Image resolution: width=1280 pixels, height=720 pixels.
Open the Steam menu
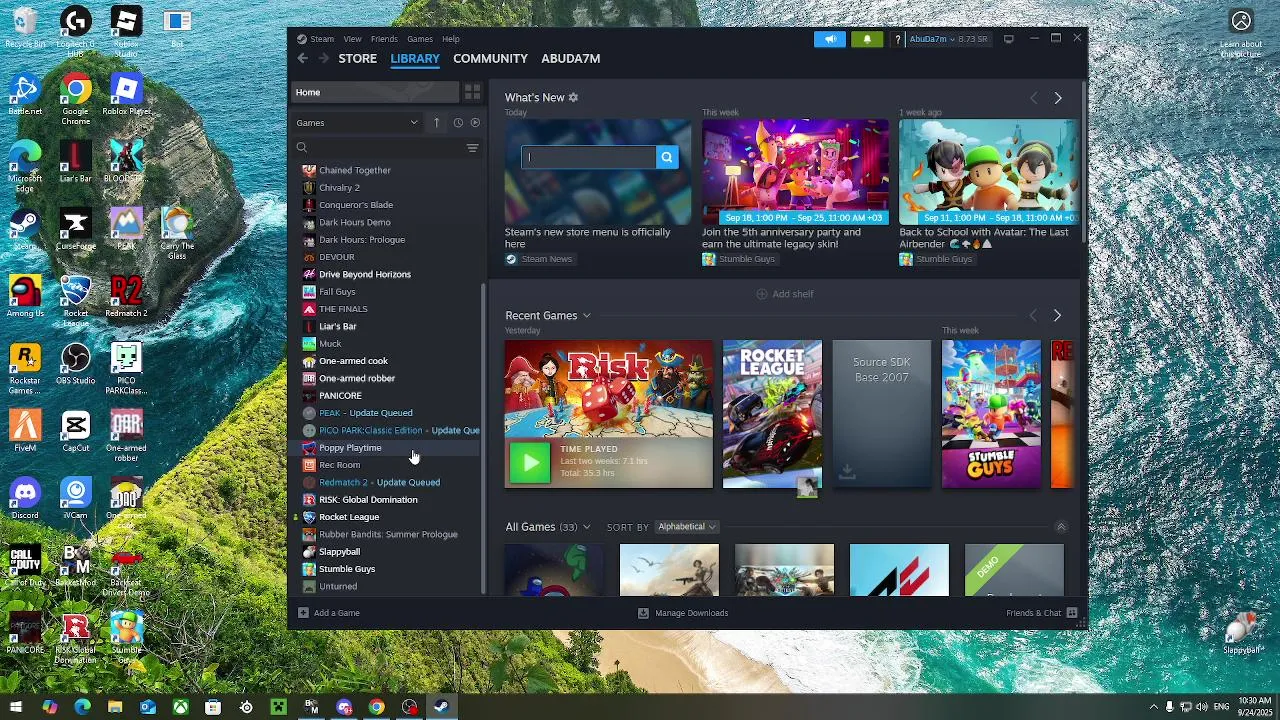[322, 39]
